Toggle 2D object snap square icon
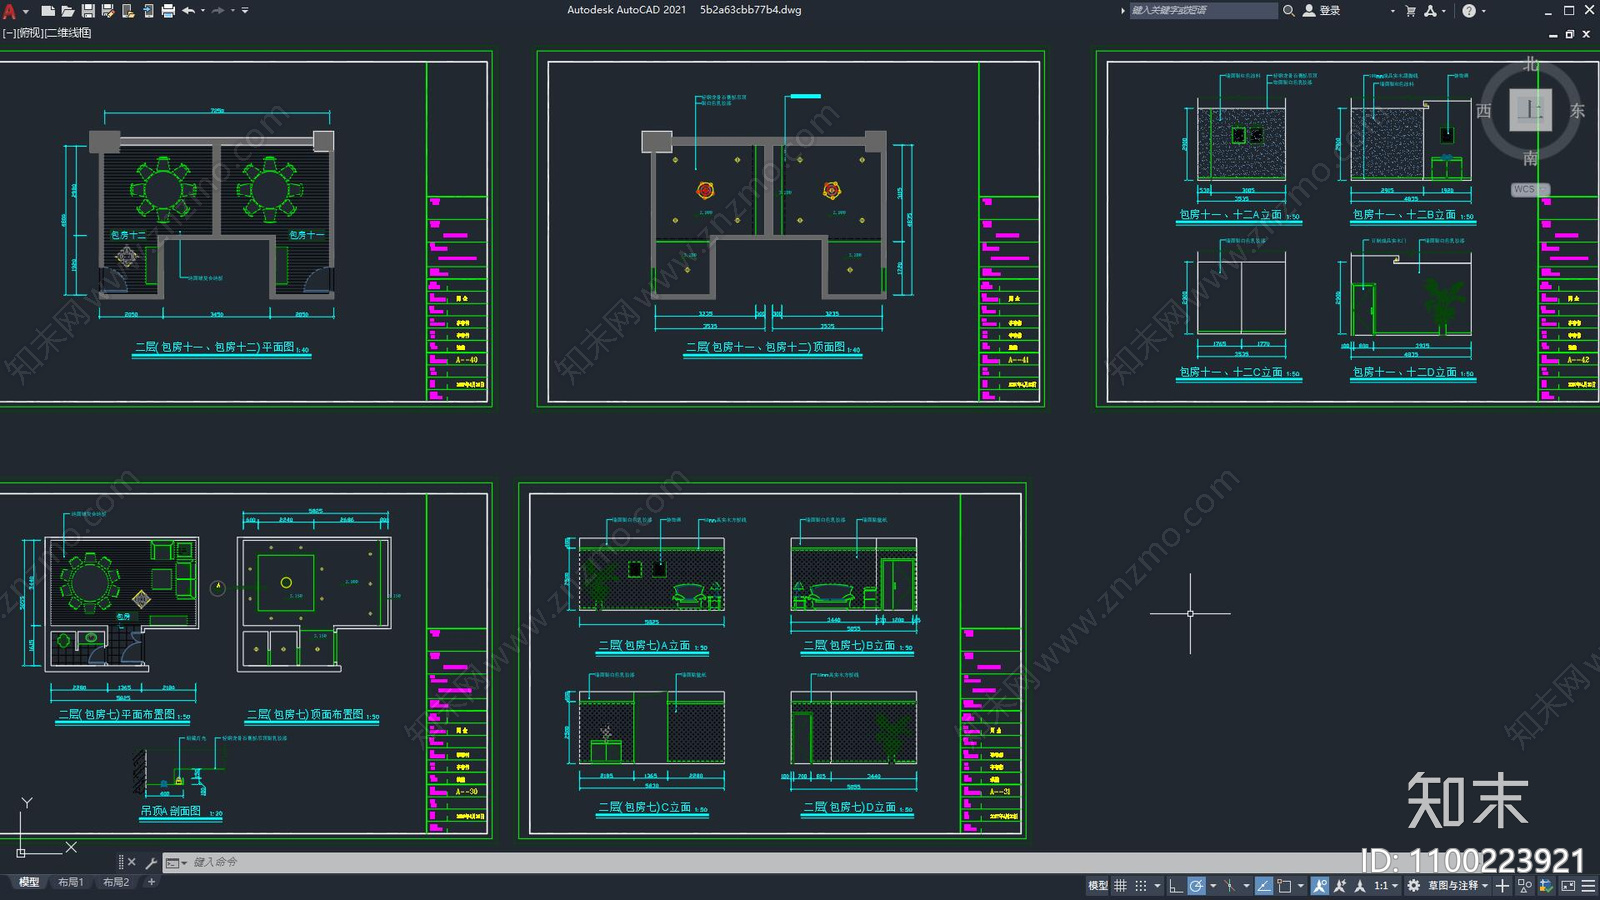 click(x=1284, y=886)
